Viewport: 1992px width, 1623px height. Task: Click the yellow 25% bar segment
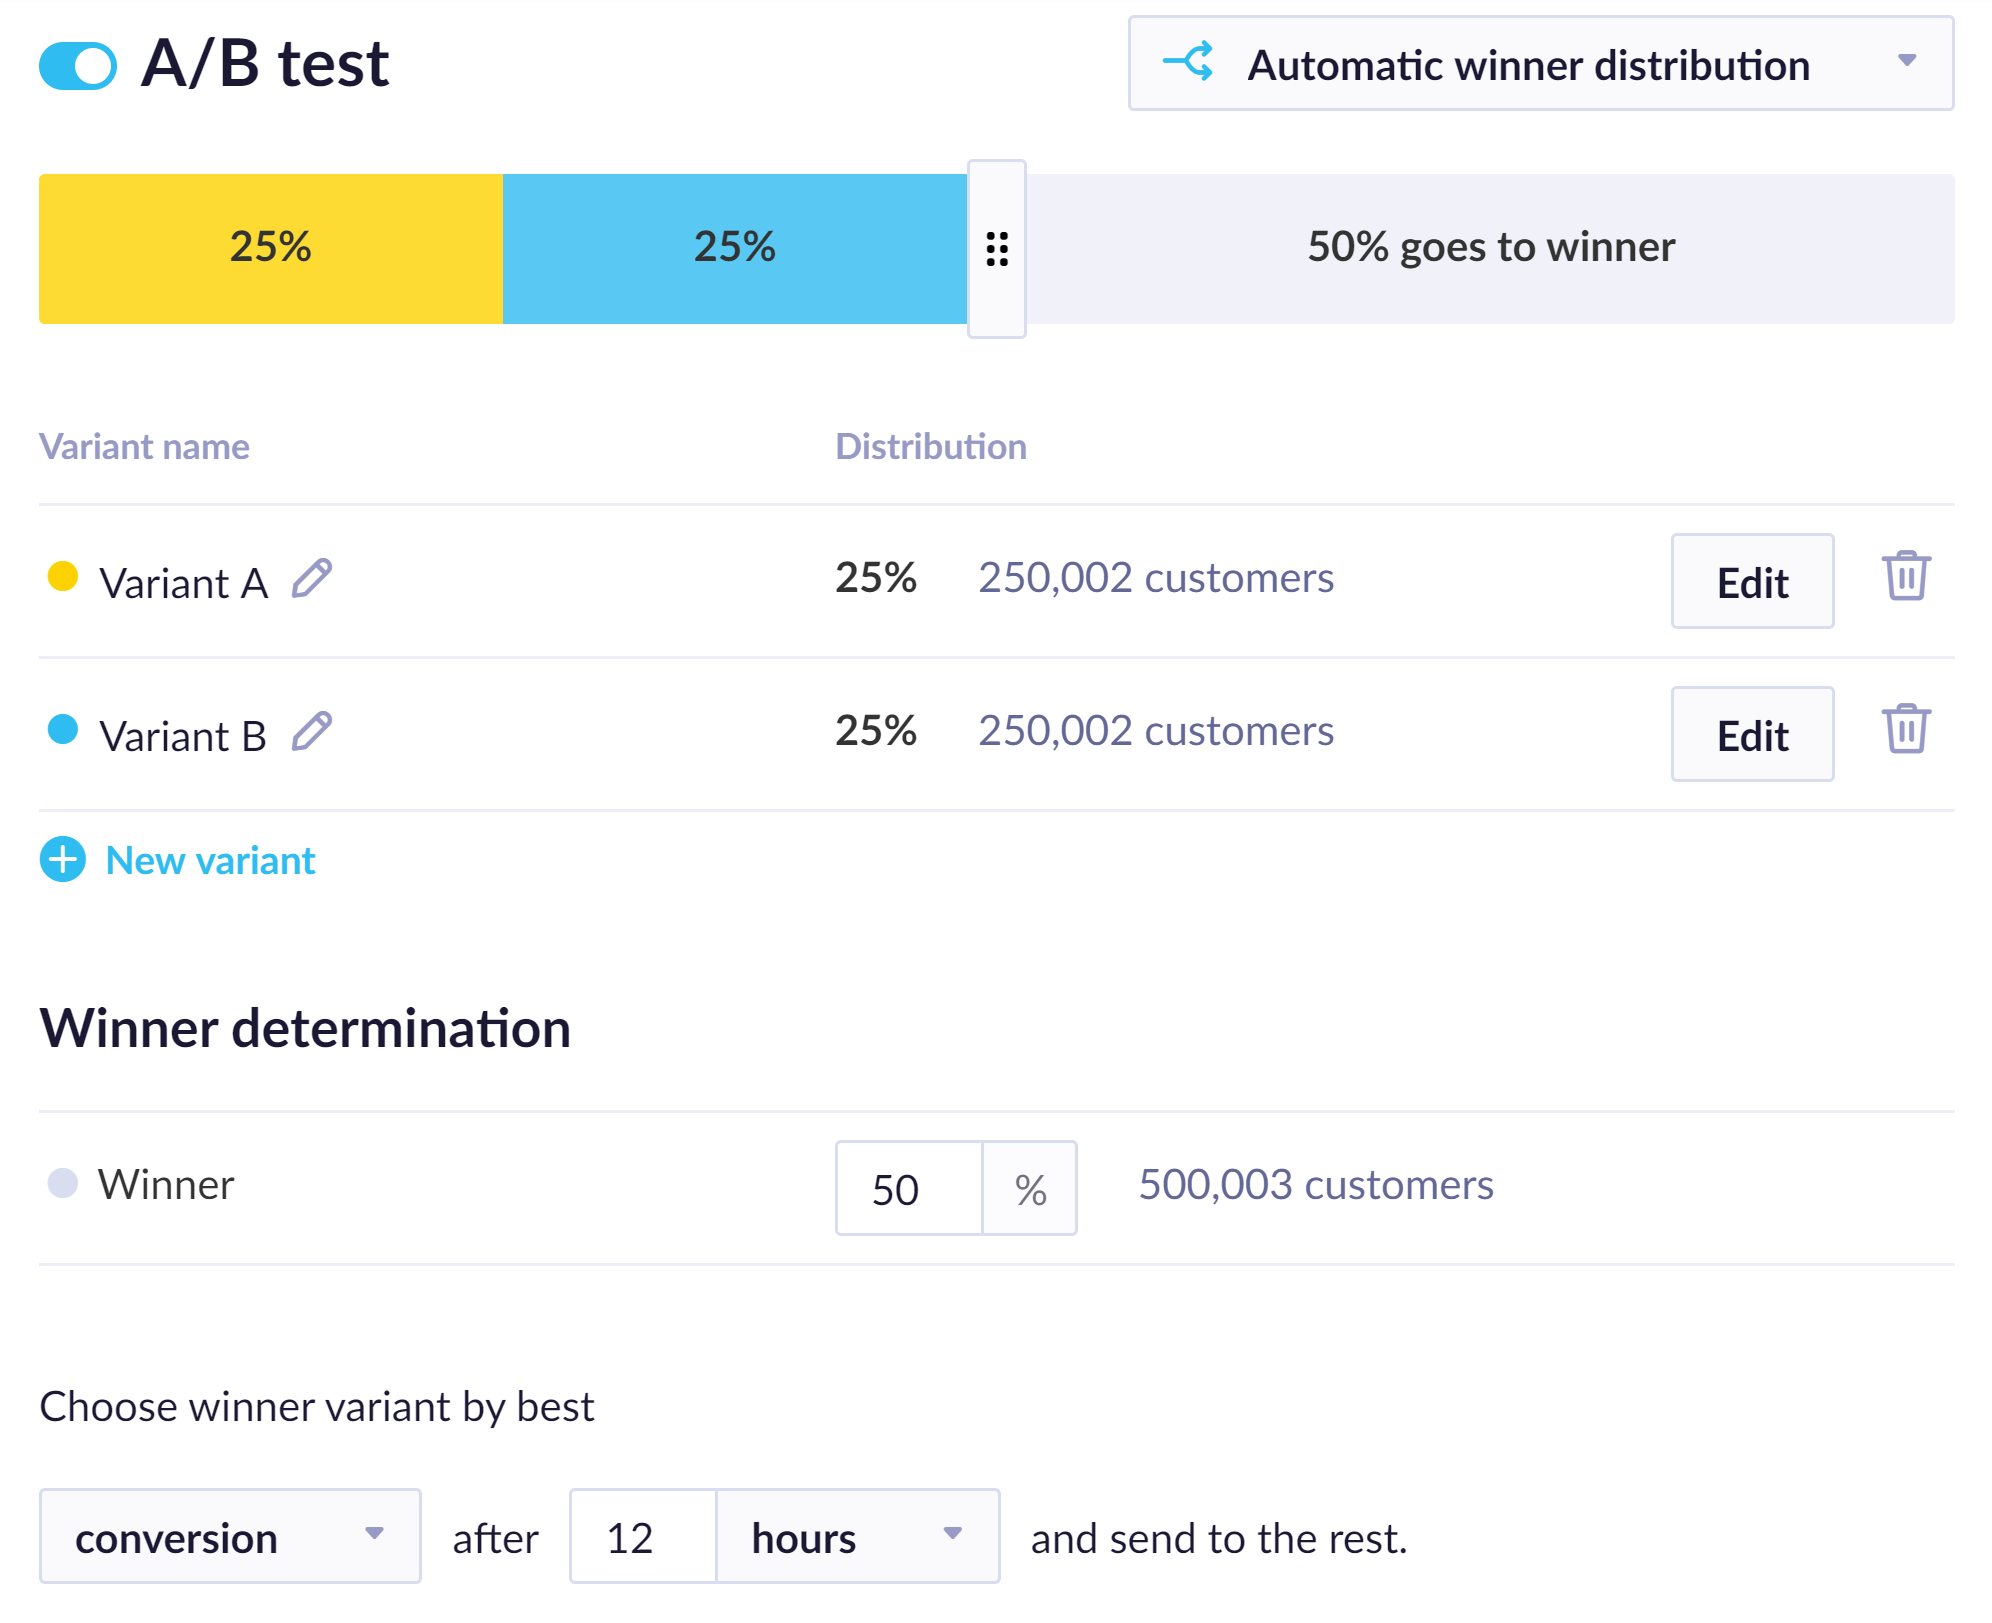(270, 249)
